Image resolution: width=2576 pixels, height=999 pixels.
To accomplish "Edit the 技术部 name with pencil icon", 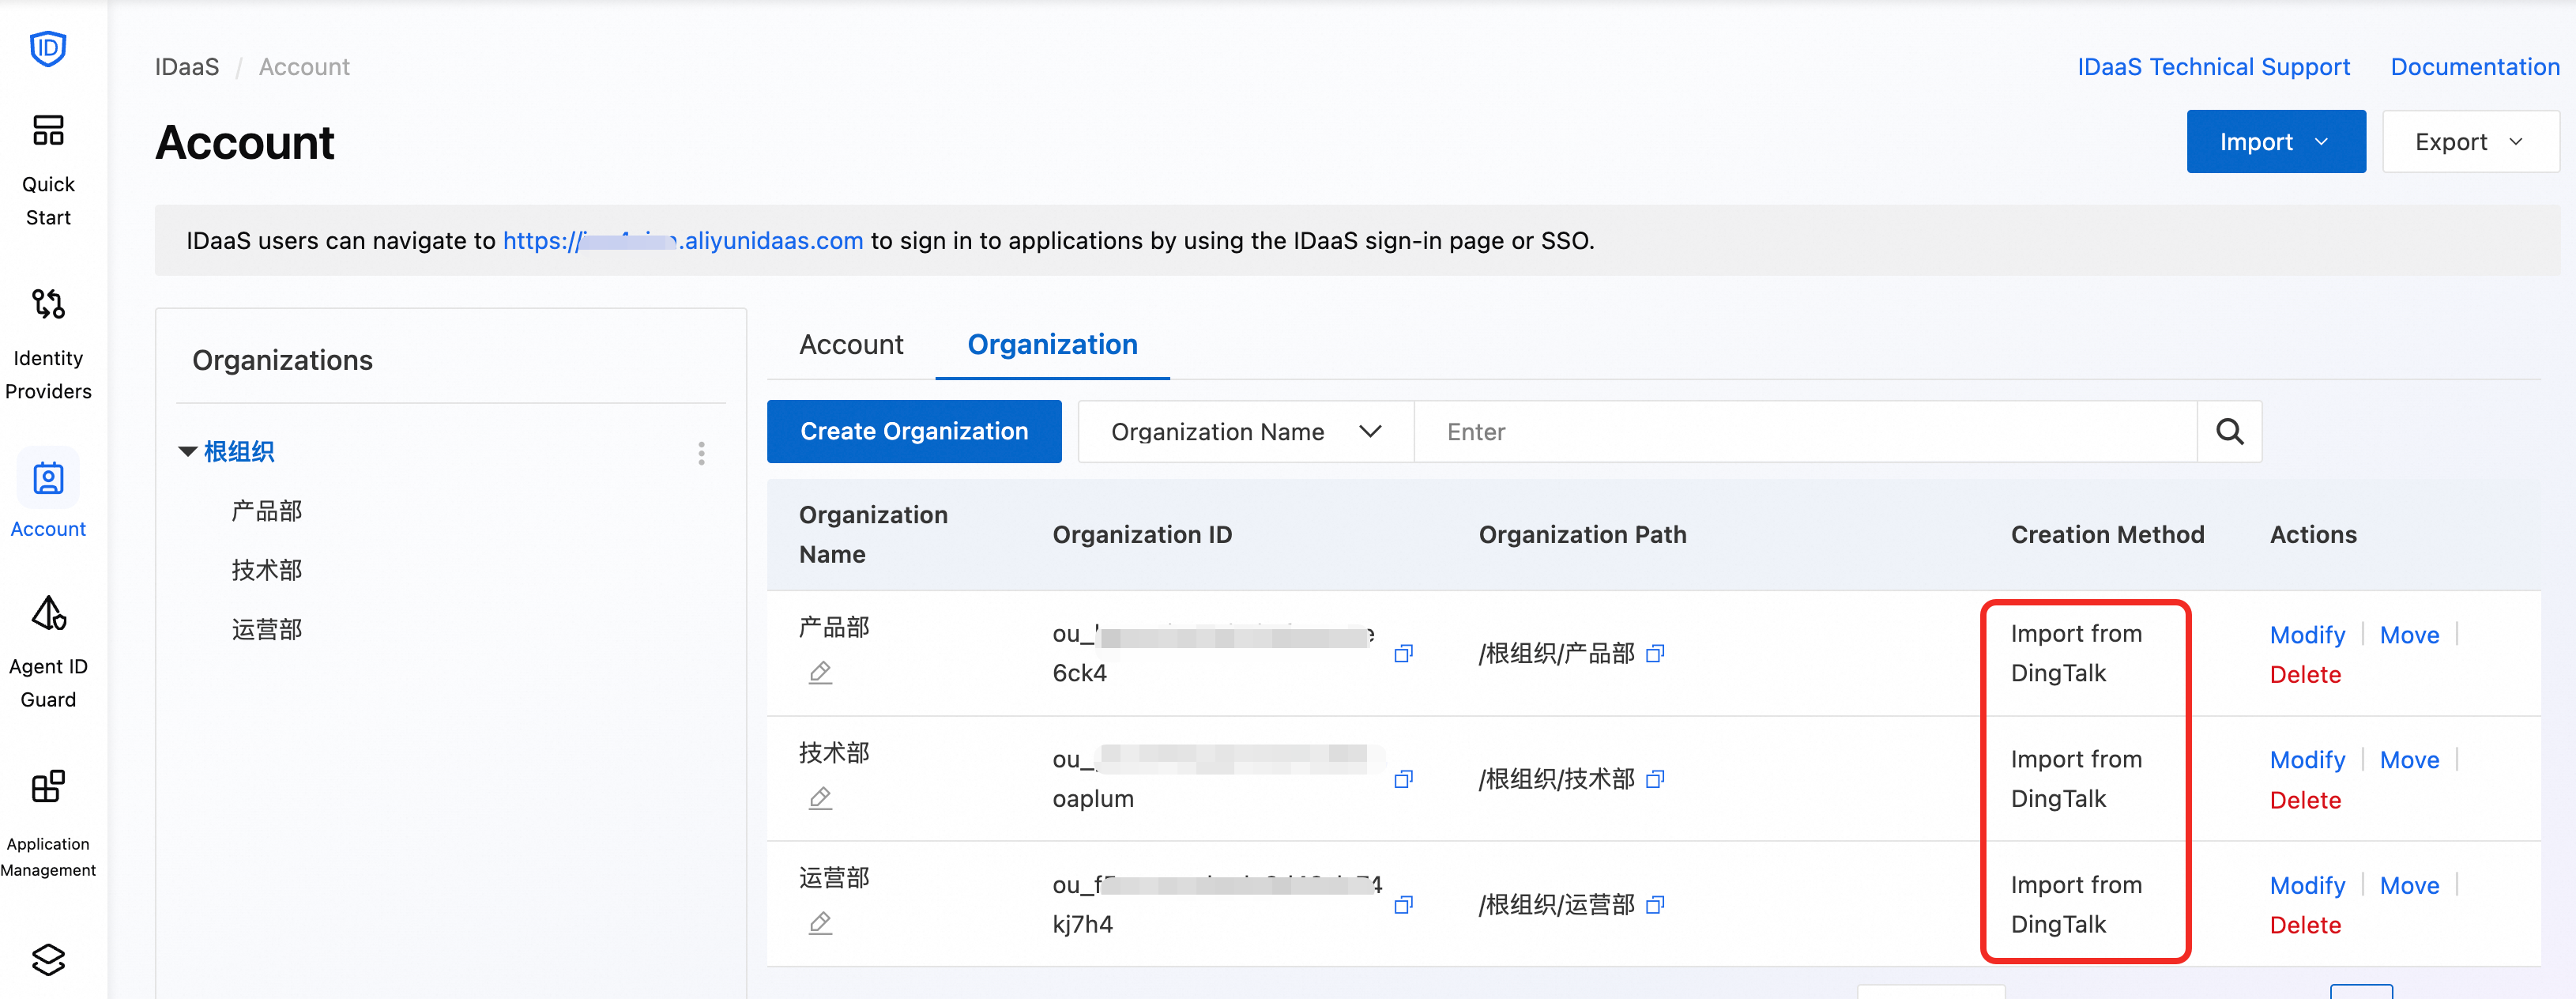I will click(820, 797).
